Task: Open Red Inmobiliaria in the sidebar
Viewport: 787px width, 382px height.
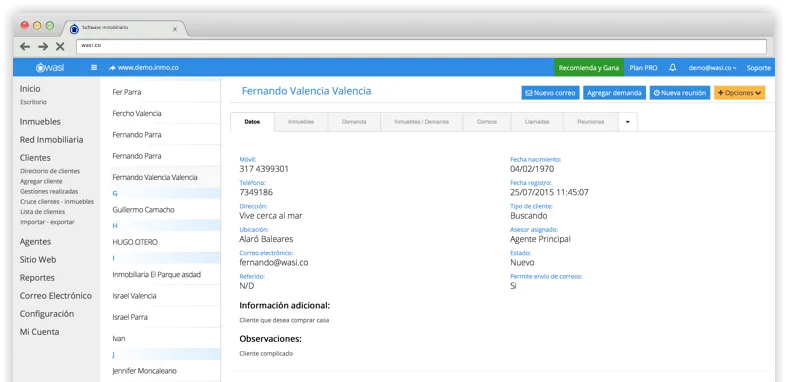Action: (51, 140)
